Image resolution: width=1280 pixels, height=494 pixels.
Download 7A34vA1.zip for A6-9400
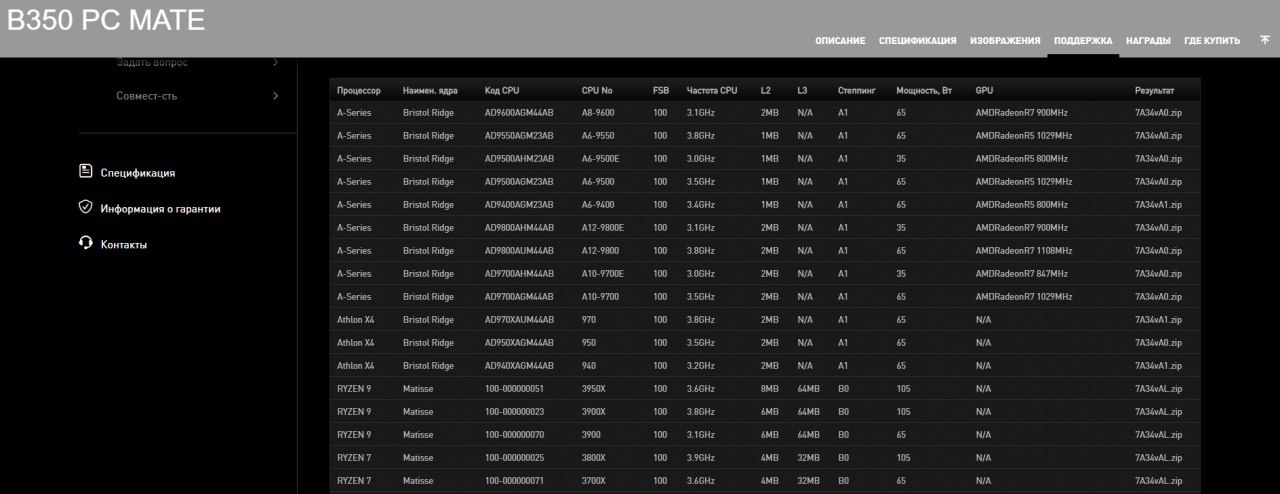pos(1158,205)
